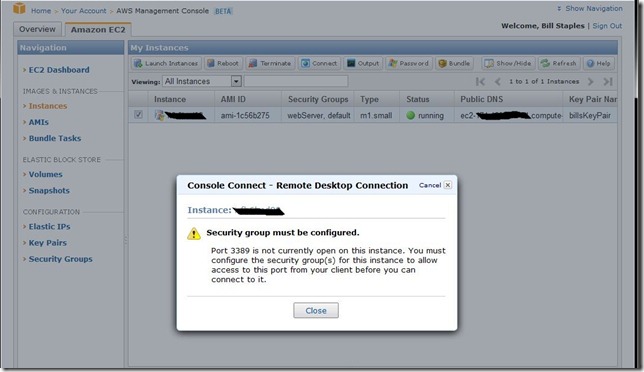
Task: Click the webServer, default security groups cell
Action: tap(319, 116)
